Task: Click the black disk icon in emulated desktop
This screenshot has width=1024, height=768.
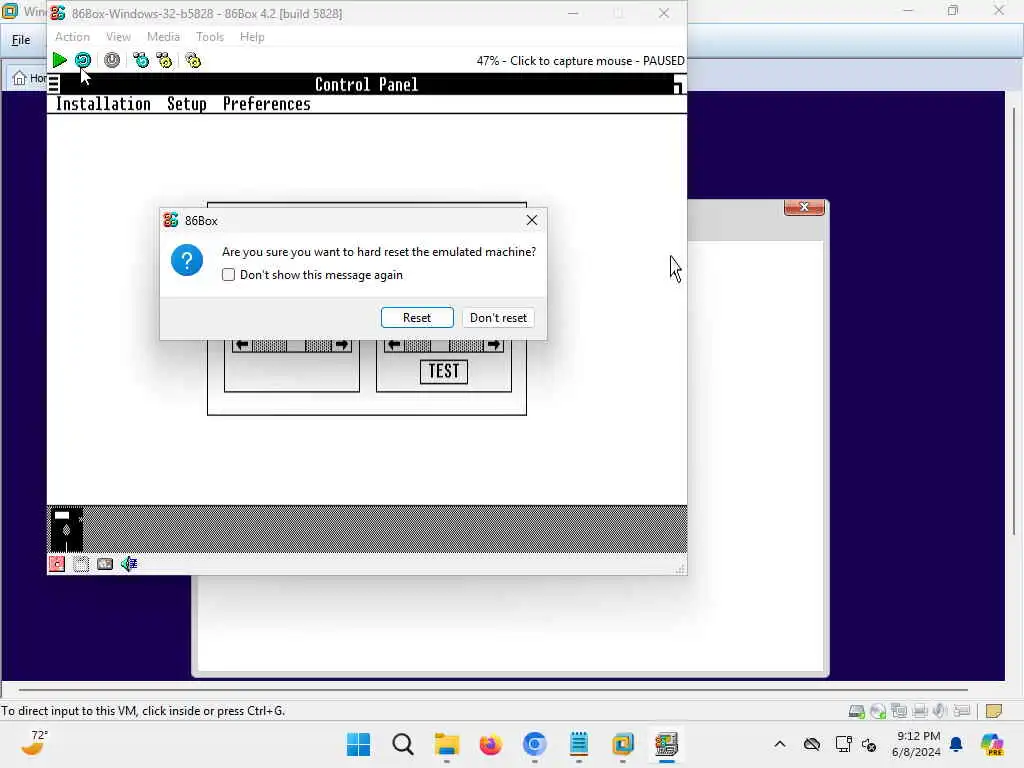Action: tap(66, 529)
